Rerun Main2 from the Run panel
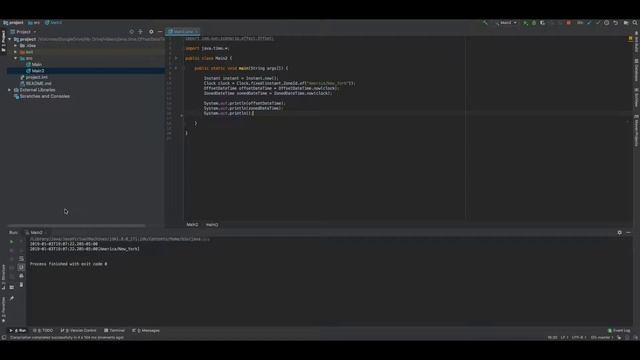The width and height of the screenshot is (640, 360). (x=11, y=242)
